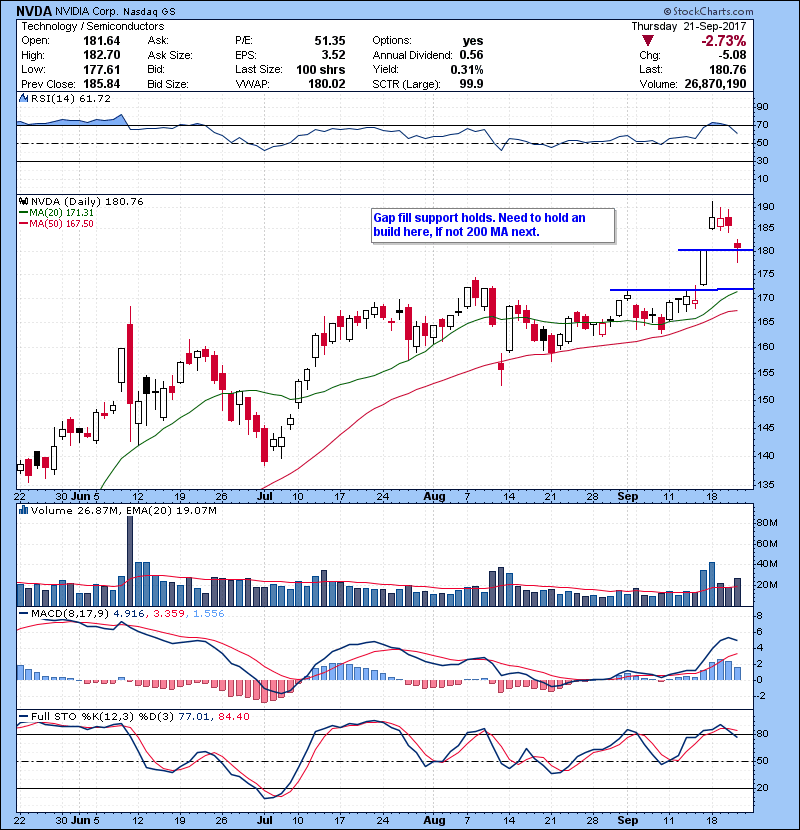
Task: Click the Prev Close value 185.84
Action: coord(102,84)
